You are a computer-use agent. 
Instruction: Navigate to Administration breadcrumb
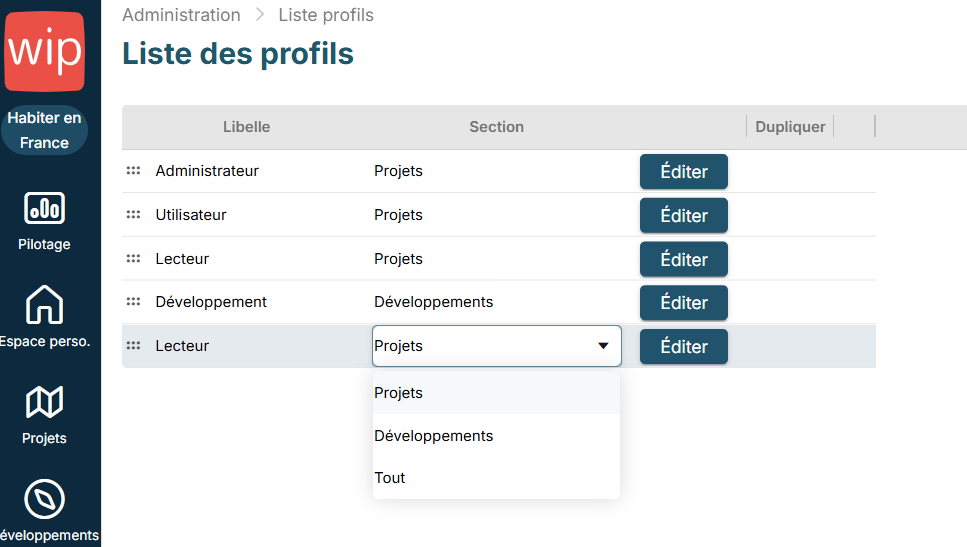pos(181,15)
